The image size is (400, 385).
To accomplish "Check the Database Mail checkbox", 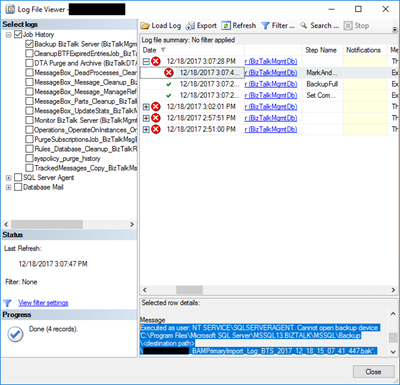I will coord(18,187).
